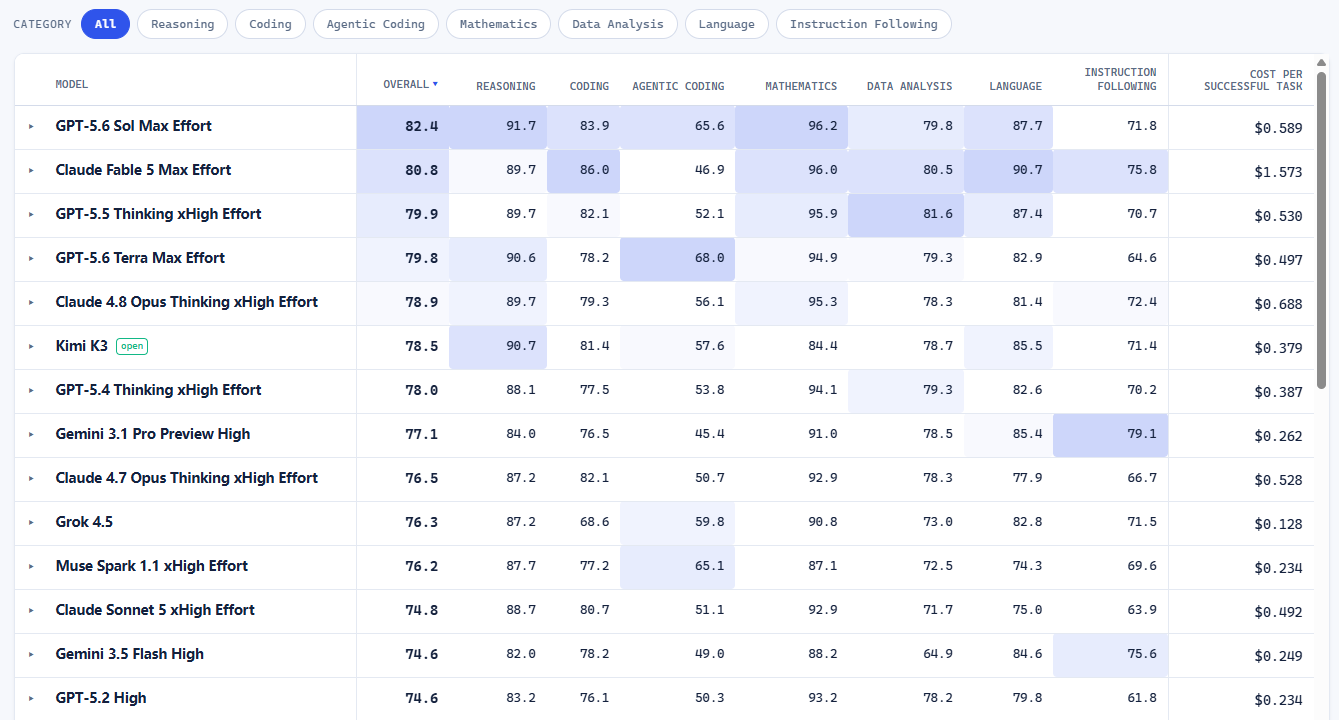Sort by the Model column header

tap(72, 85)
